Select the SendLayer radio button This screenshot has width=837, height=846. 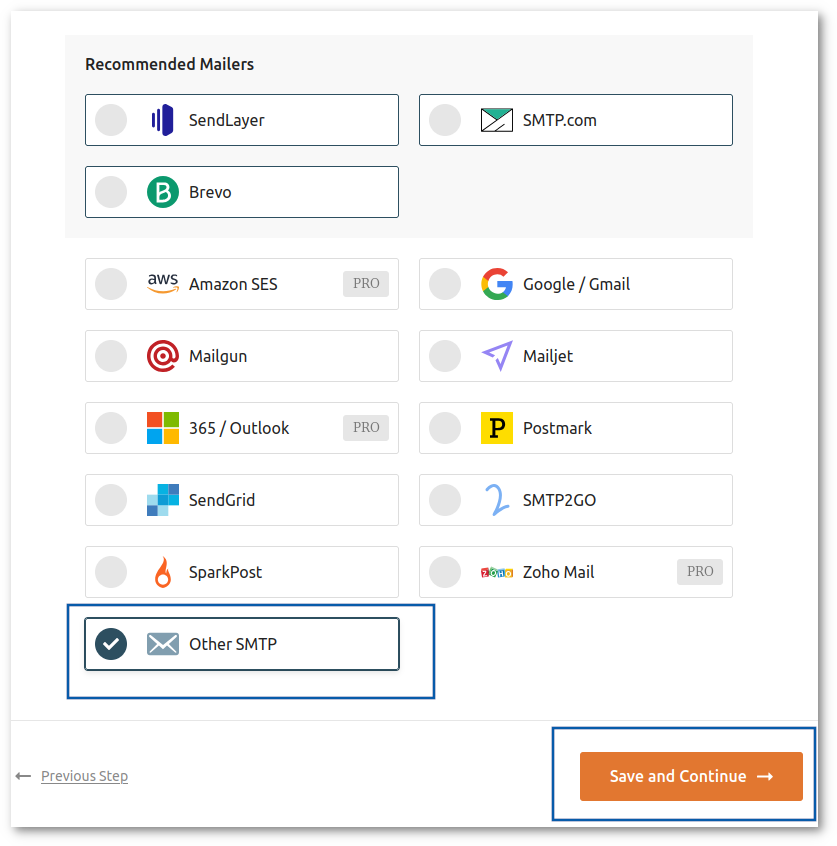111,120
